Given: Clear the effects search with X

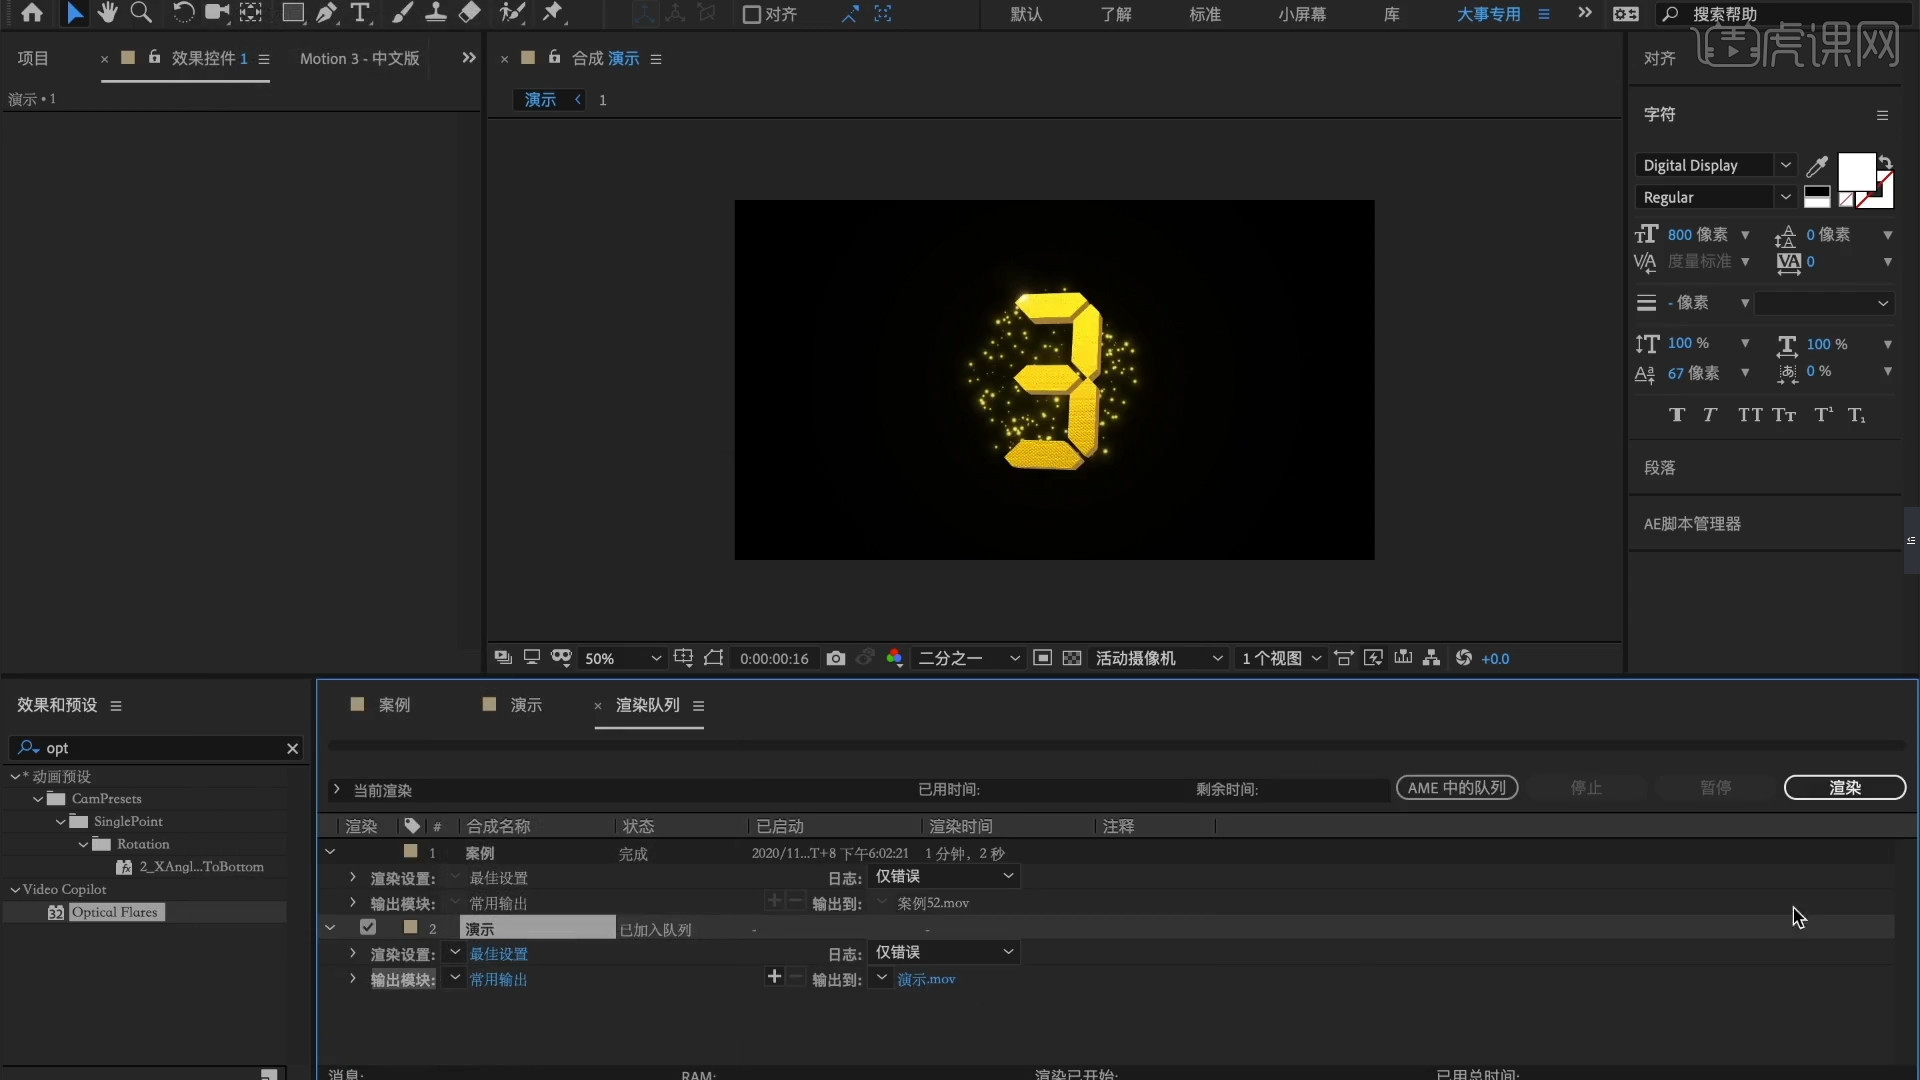Looking at the screenshot, I should tap(292, 748).
